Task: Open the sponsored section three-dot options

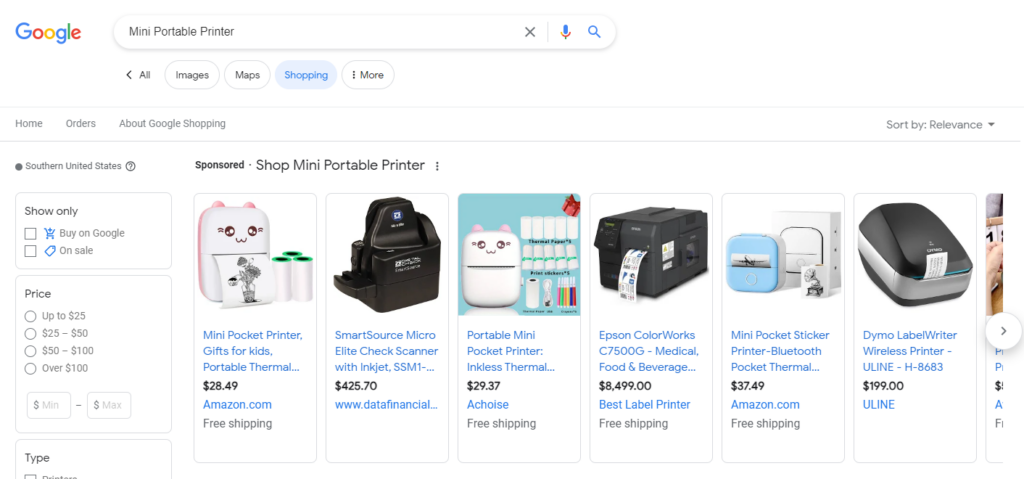Action: click(x=437, y=166)
